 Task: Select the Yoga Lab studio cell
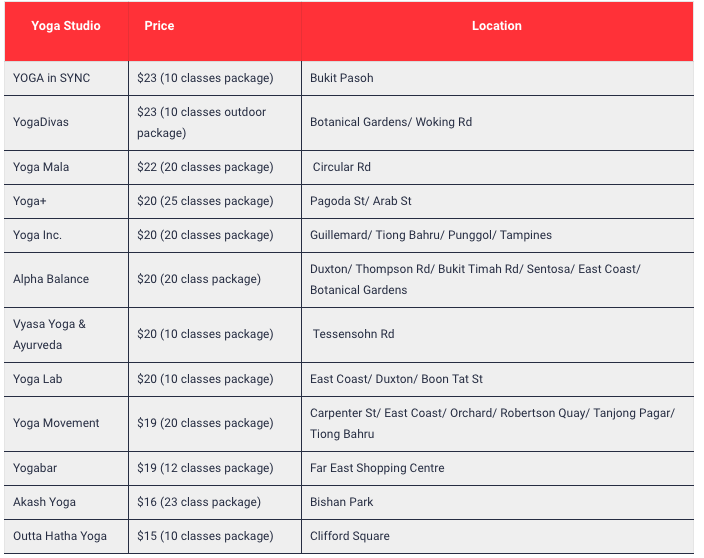(x=39, y=379)
